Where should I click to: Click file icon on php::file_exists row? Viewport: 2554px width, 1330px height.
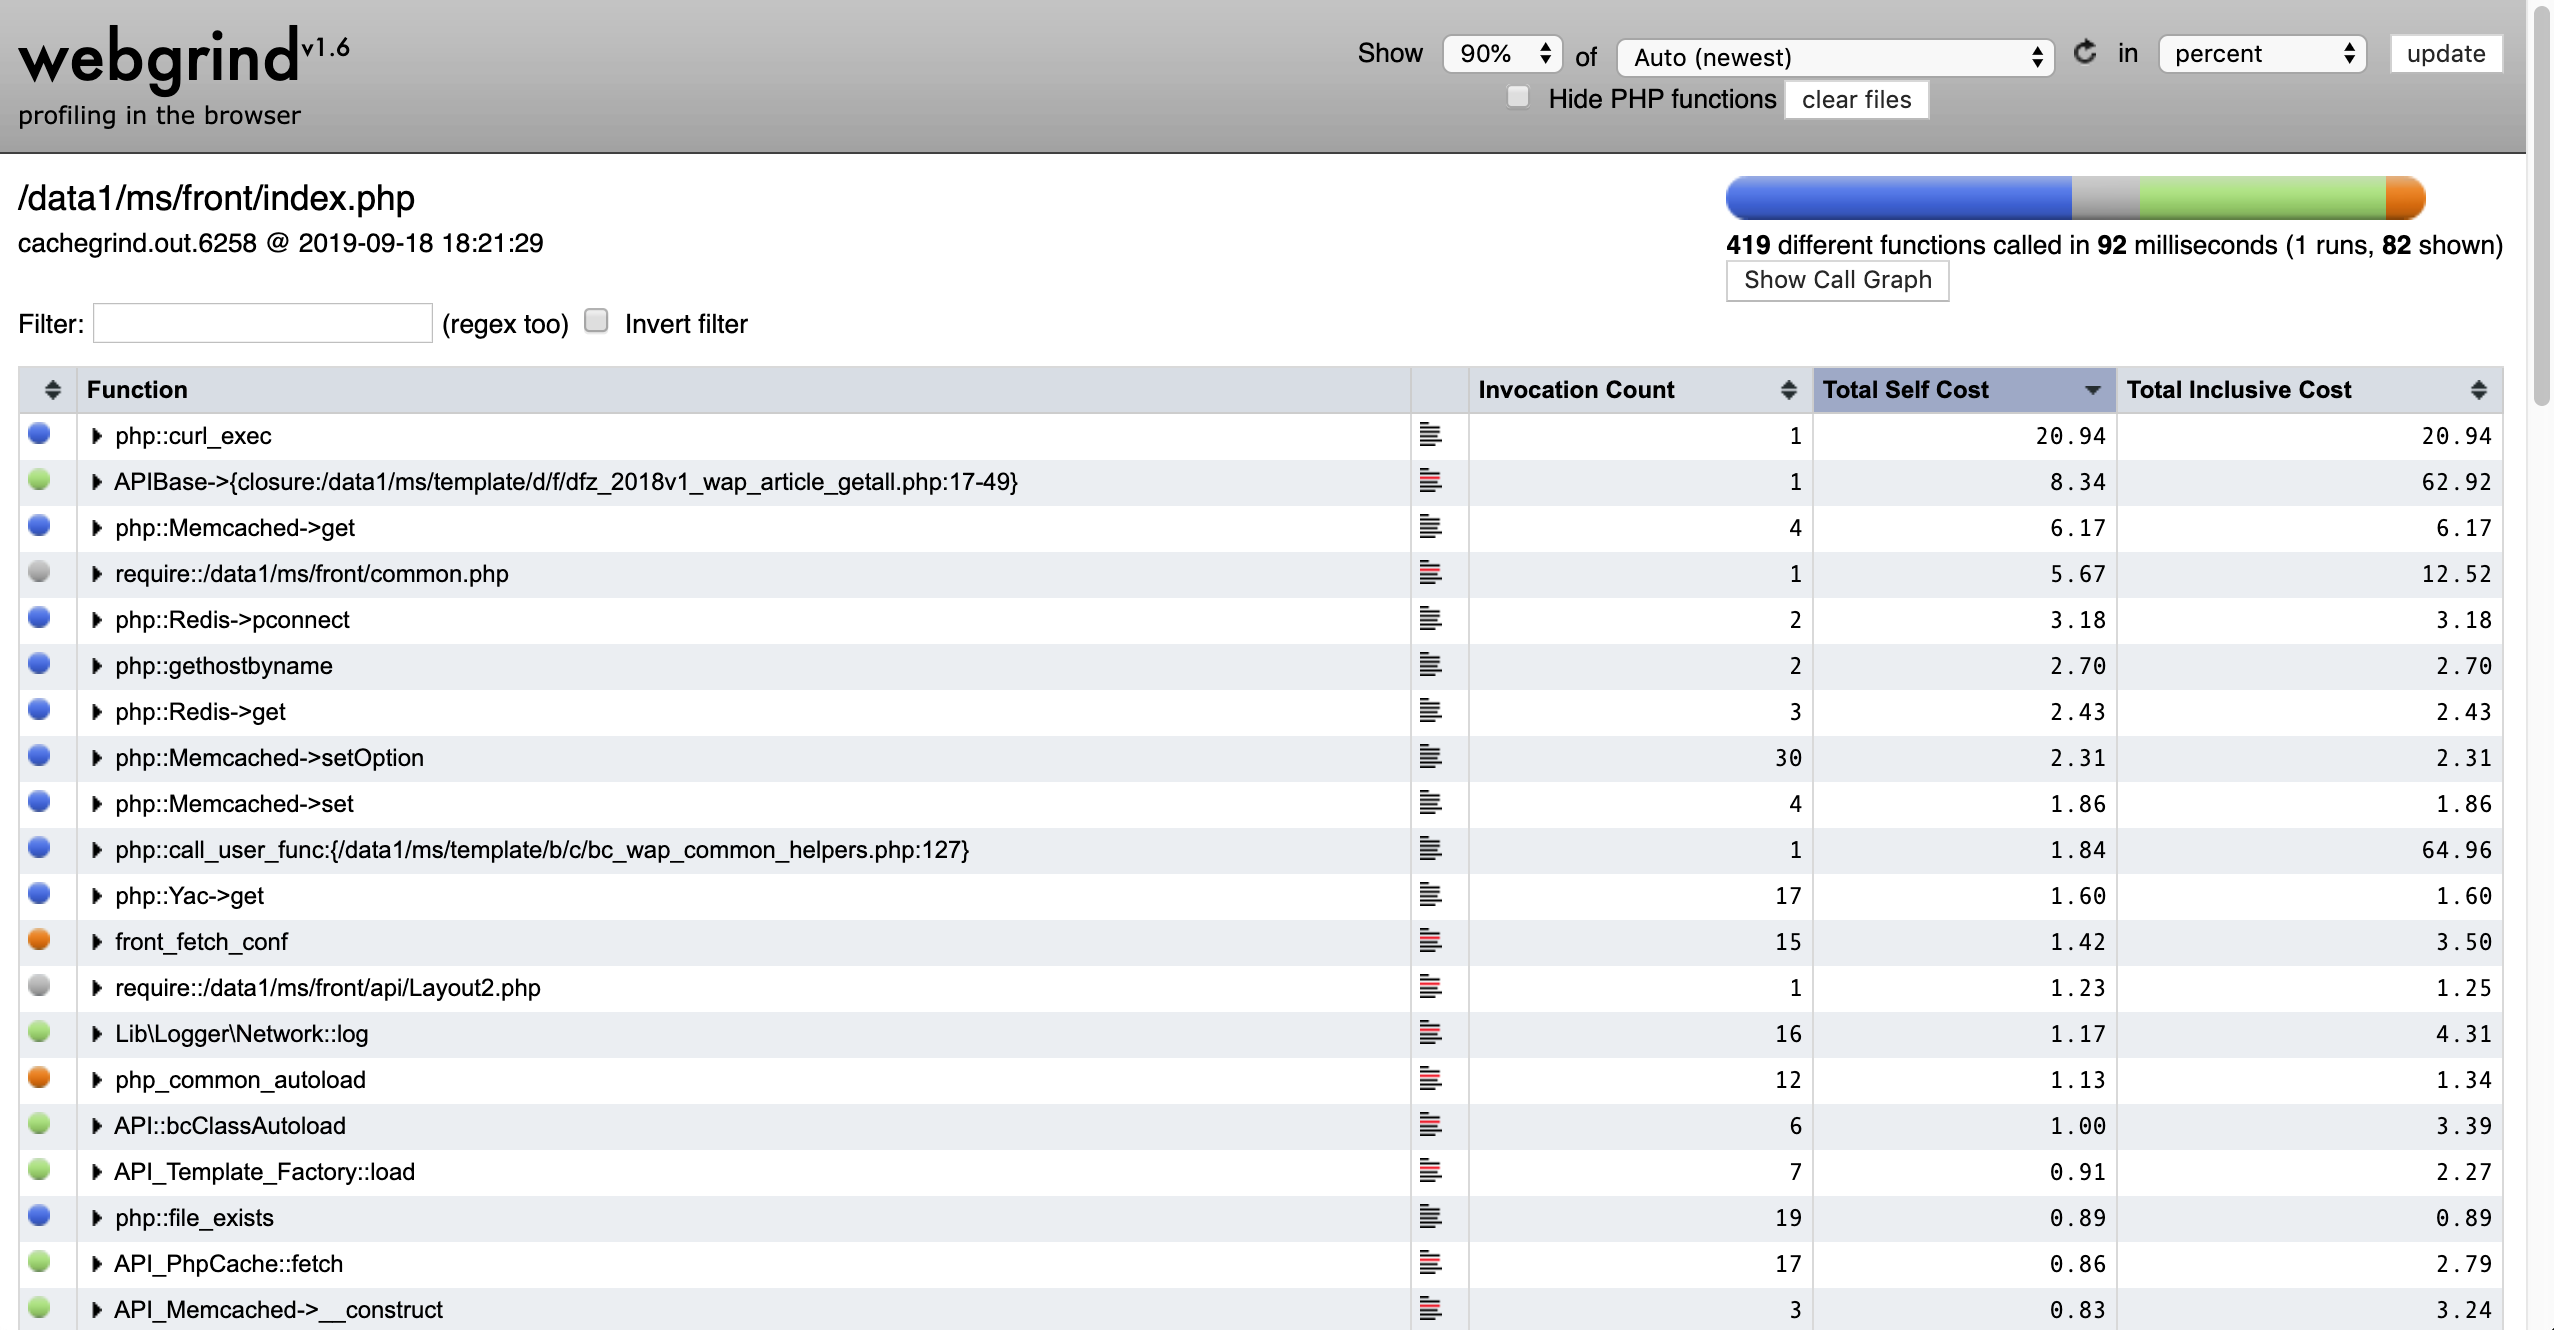coord(1431,1217)
